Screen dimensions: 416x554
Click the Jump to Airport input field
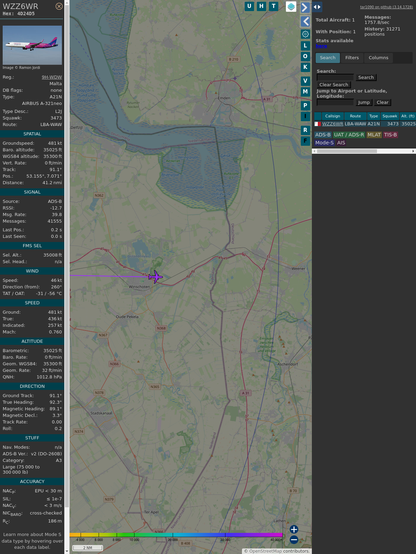[335, 102]
